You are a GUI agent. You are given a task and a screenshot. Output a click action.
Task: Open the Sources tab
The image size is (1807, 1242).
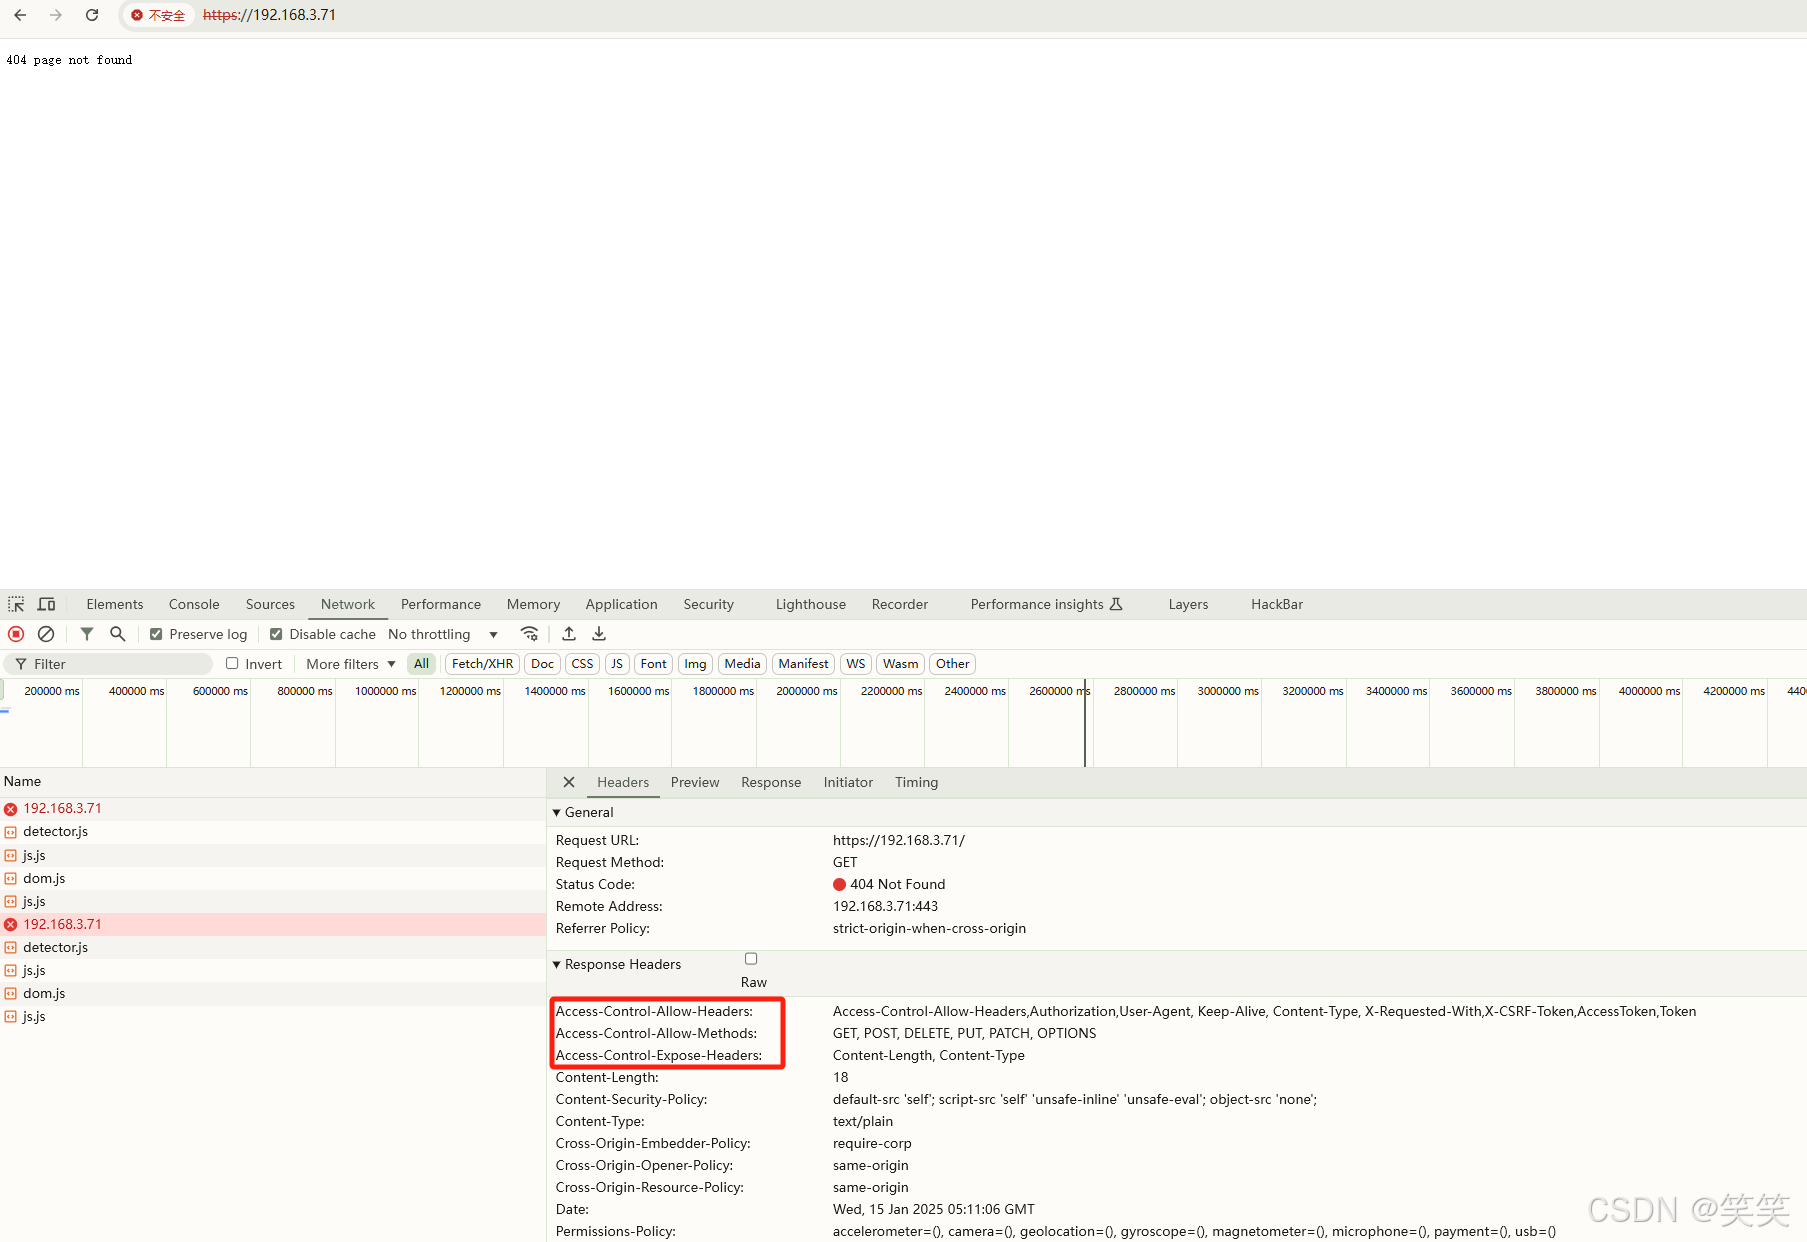270,604
